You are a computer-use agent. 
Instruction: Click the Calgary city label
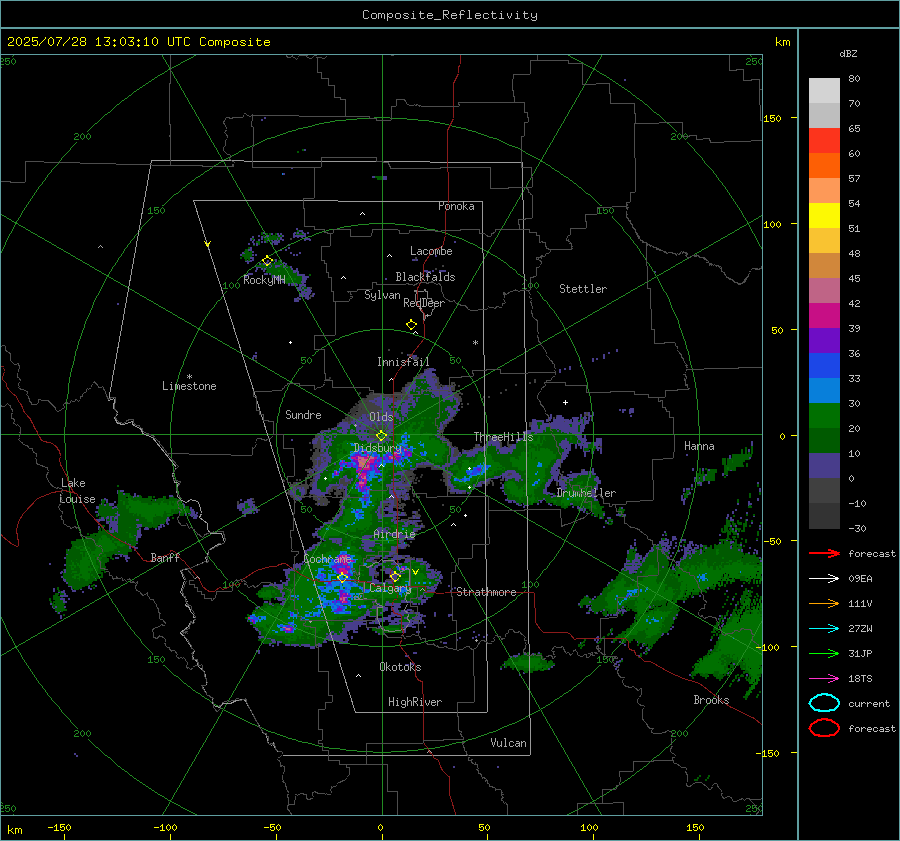pos(390,588)
